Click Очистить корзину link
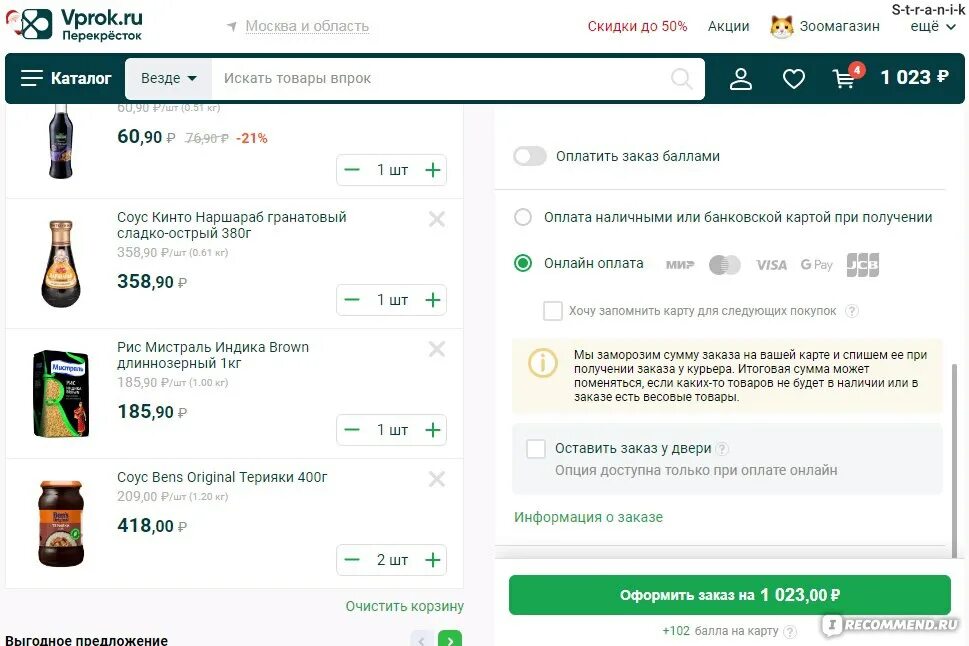Screen dimensions: 969x646 (x=405, y=606)
